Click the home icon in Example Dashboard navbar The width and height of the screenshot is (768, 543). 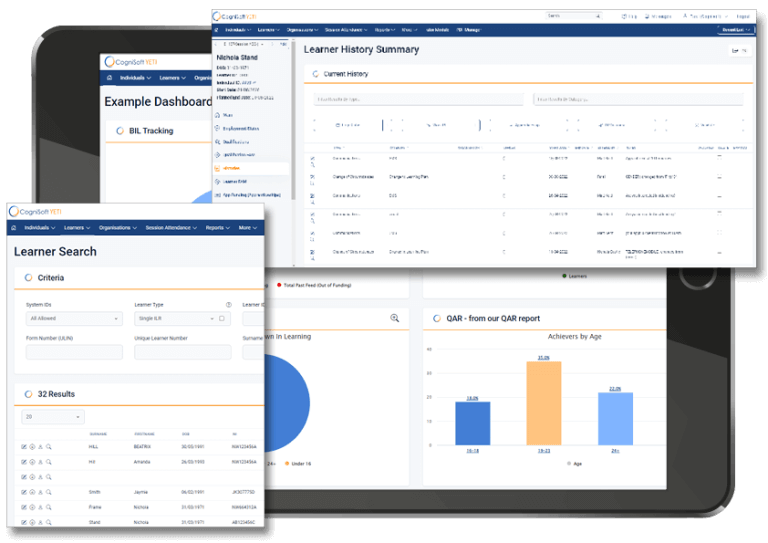[x=109, y=78]
